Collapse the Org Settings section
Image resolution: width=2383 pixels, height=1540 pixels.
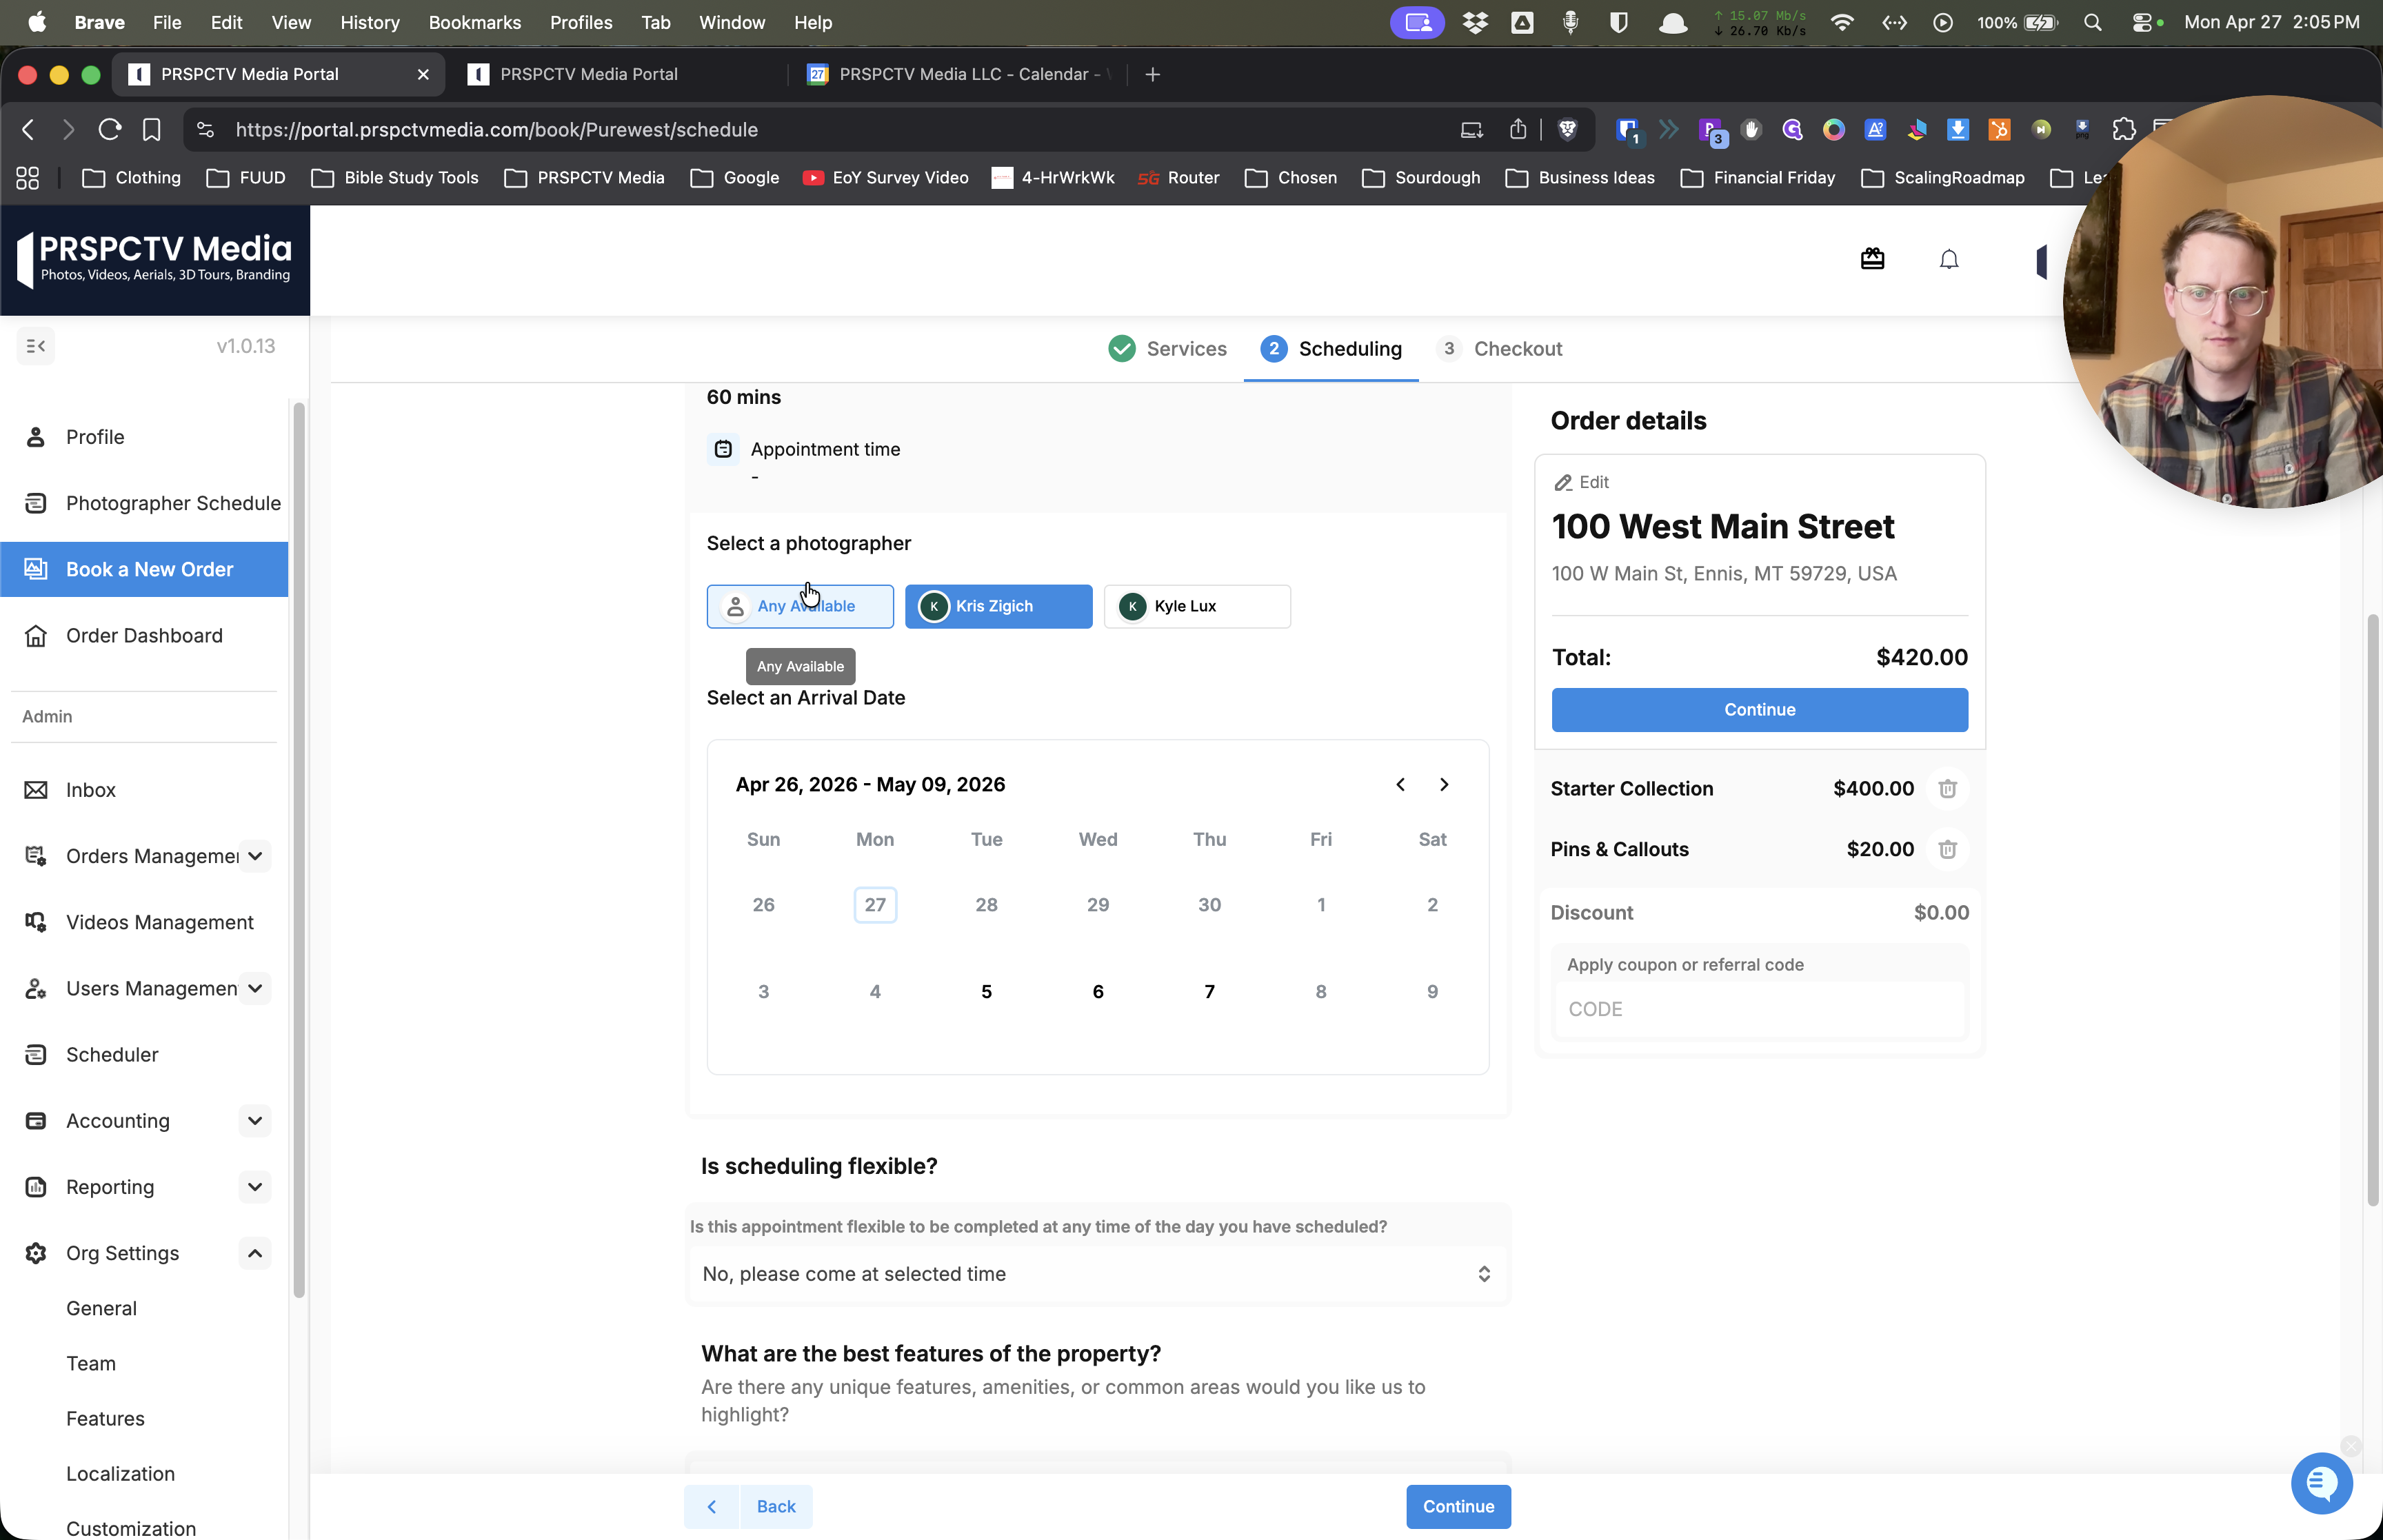255,1253
